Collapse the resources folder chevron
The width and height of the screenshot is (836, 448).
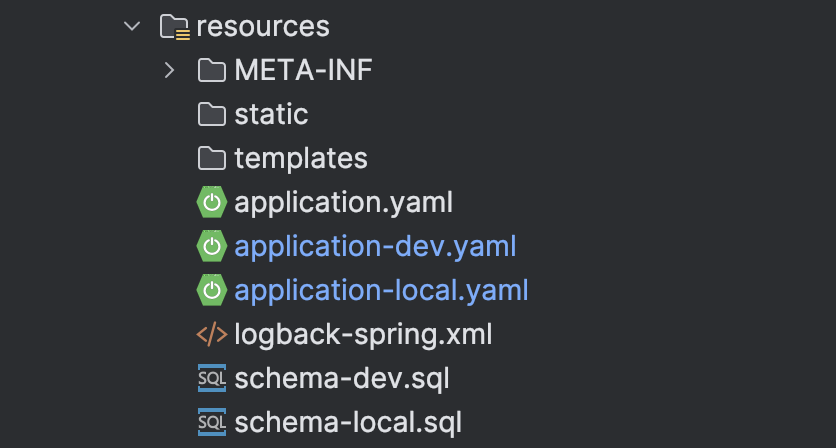132,26
